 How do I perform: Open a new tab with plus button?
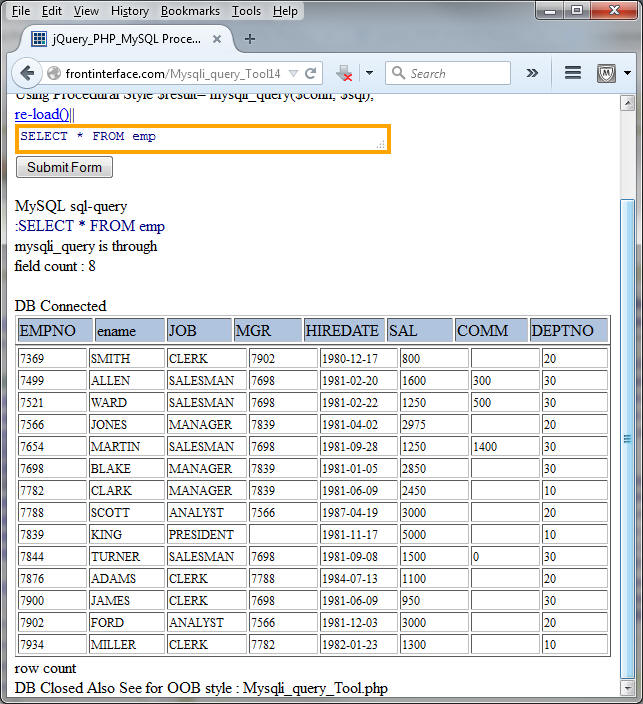click(250, 39)
